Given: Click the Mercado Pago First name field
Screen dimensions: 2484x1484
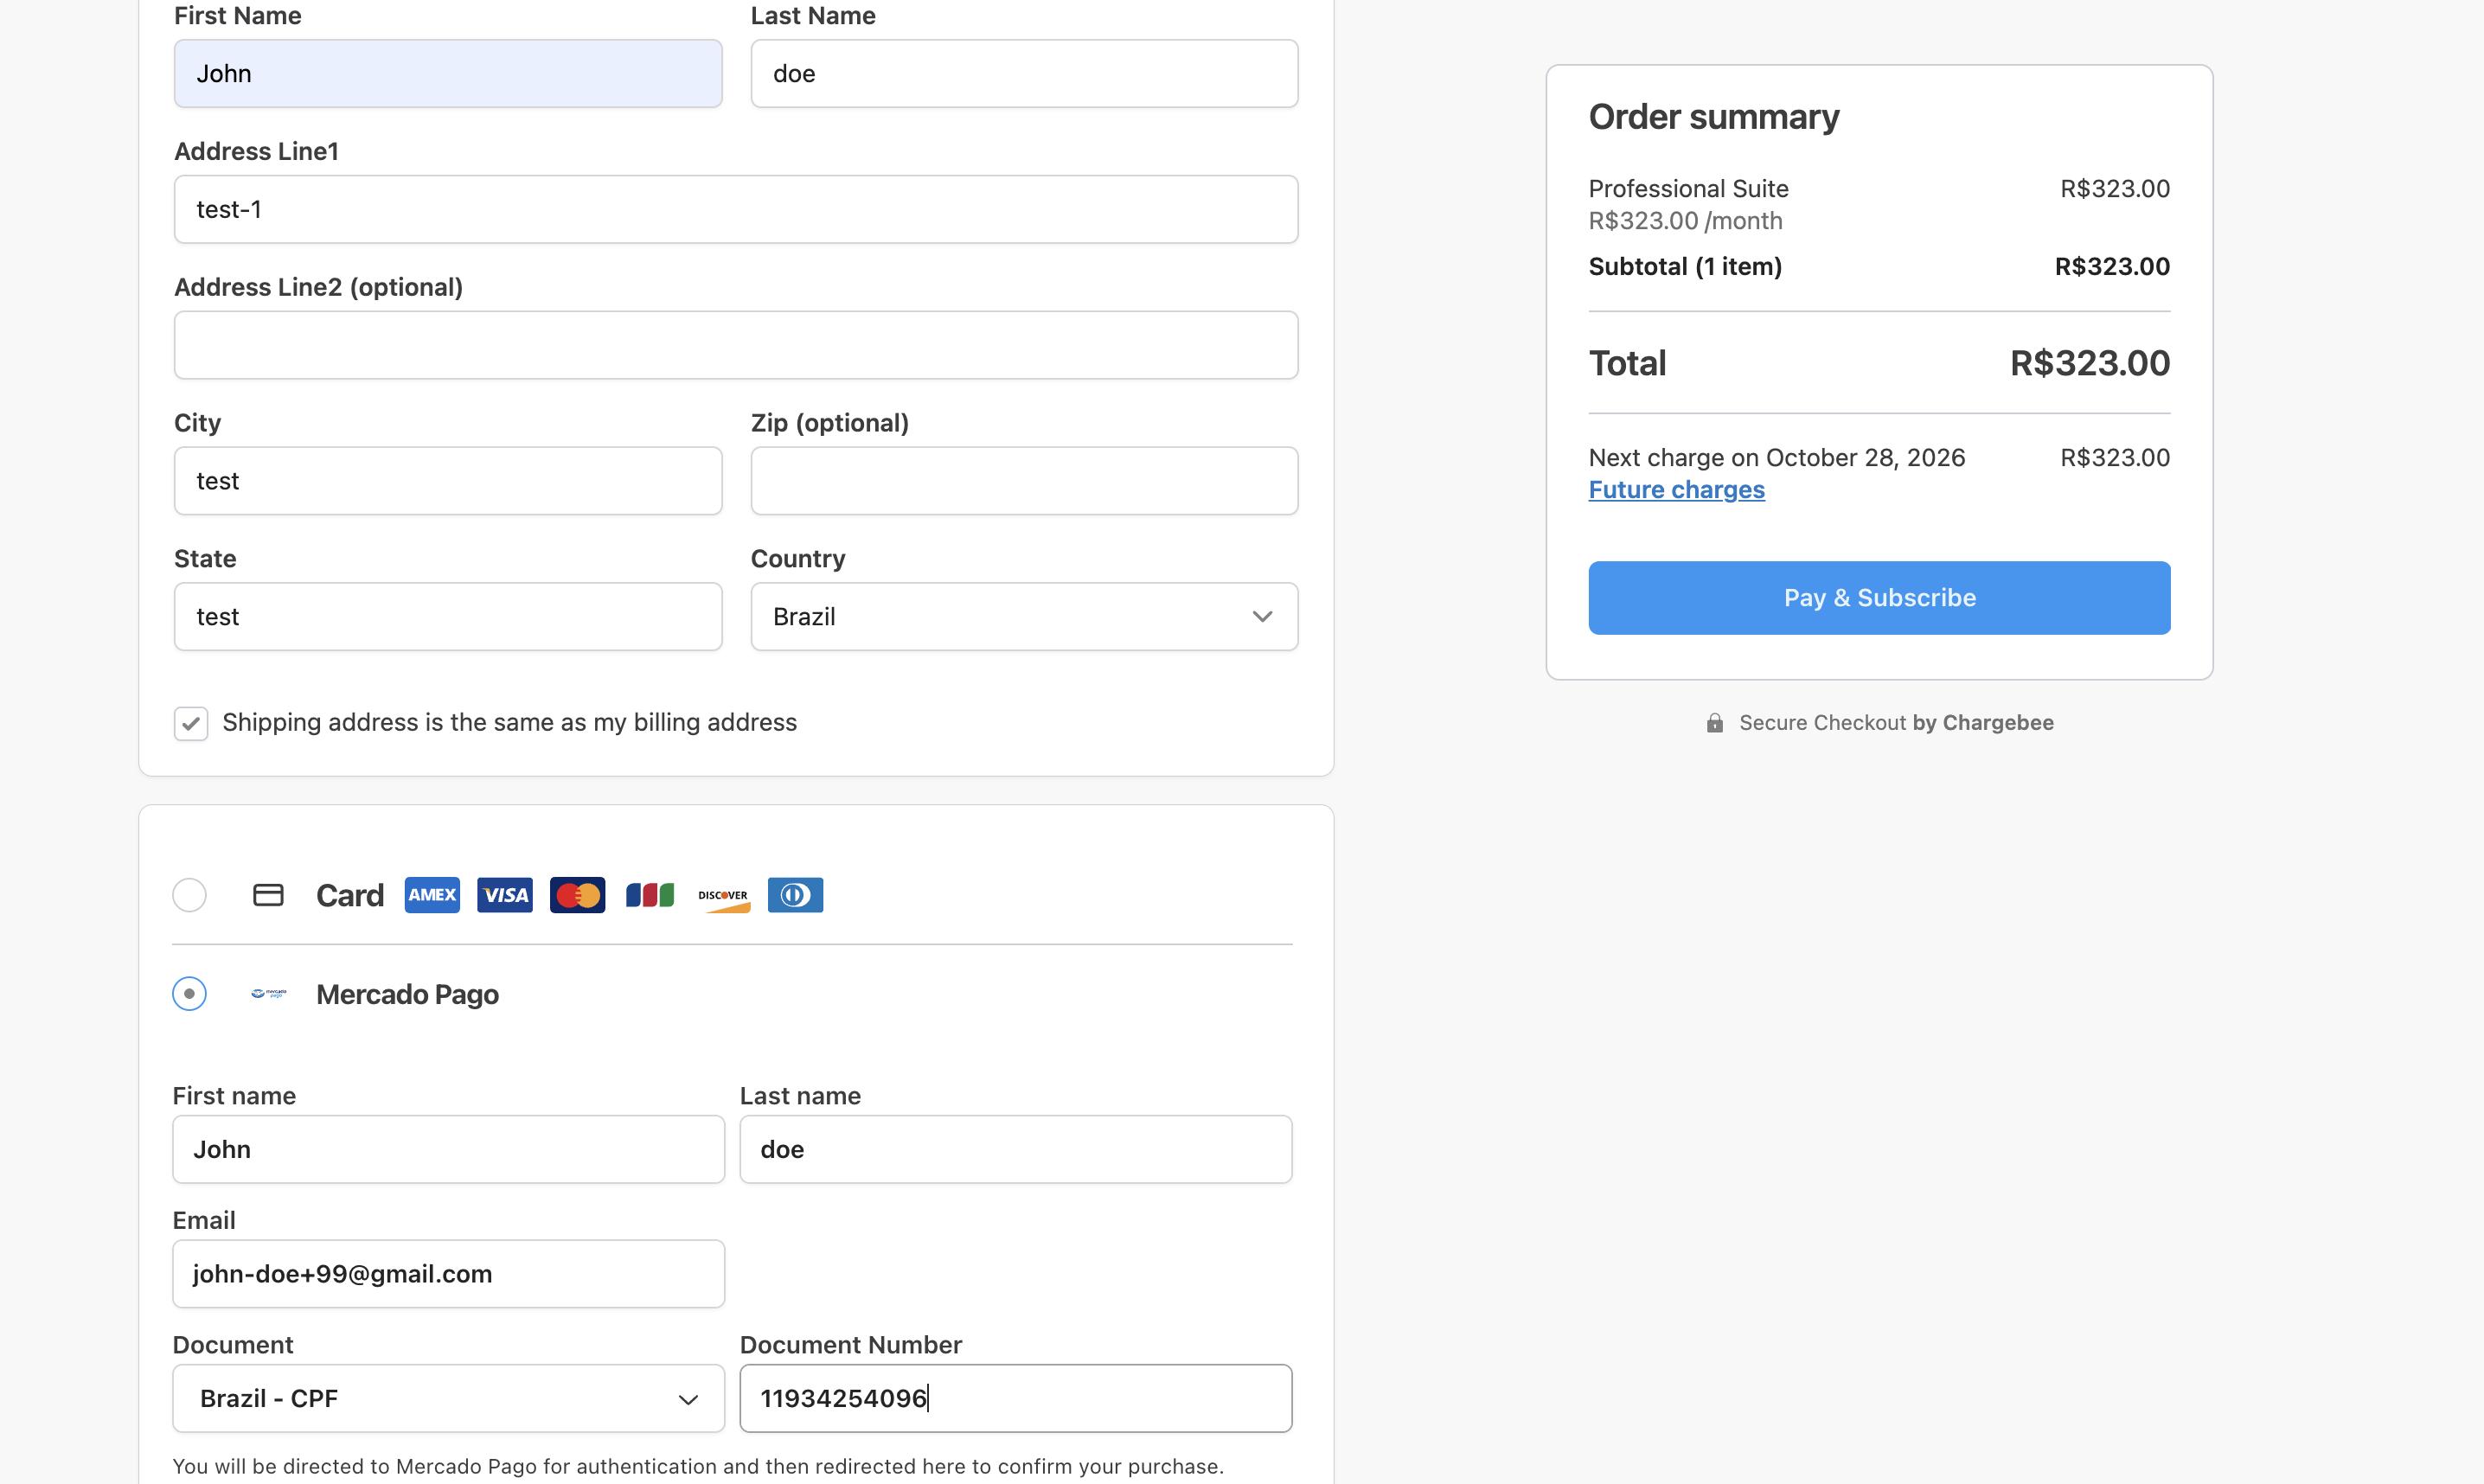Looking at the screenshot, I should coord(448,1150).
